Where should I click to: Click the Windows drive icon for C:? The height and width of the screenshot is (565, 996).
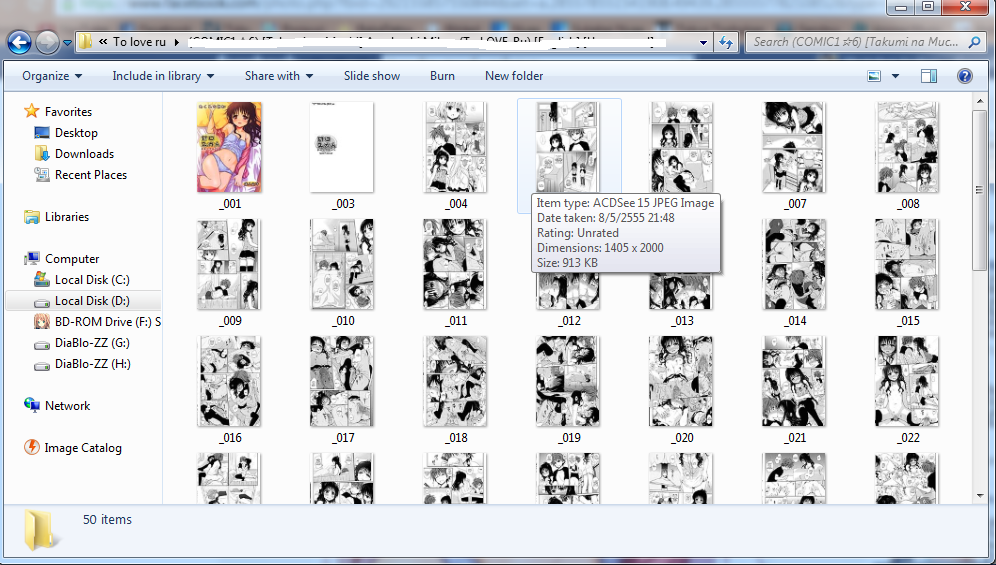42,279
